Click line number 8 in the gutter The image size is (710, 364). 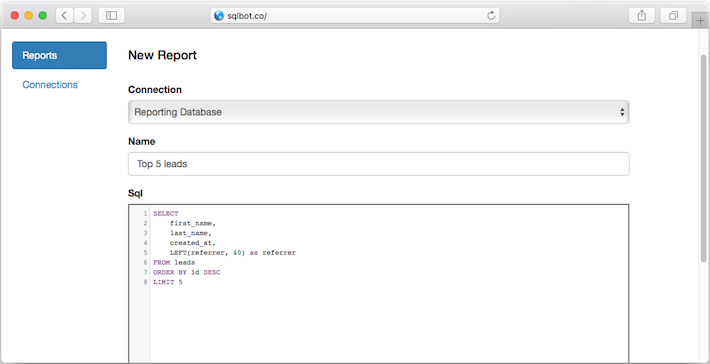click(145, 283)
